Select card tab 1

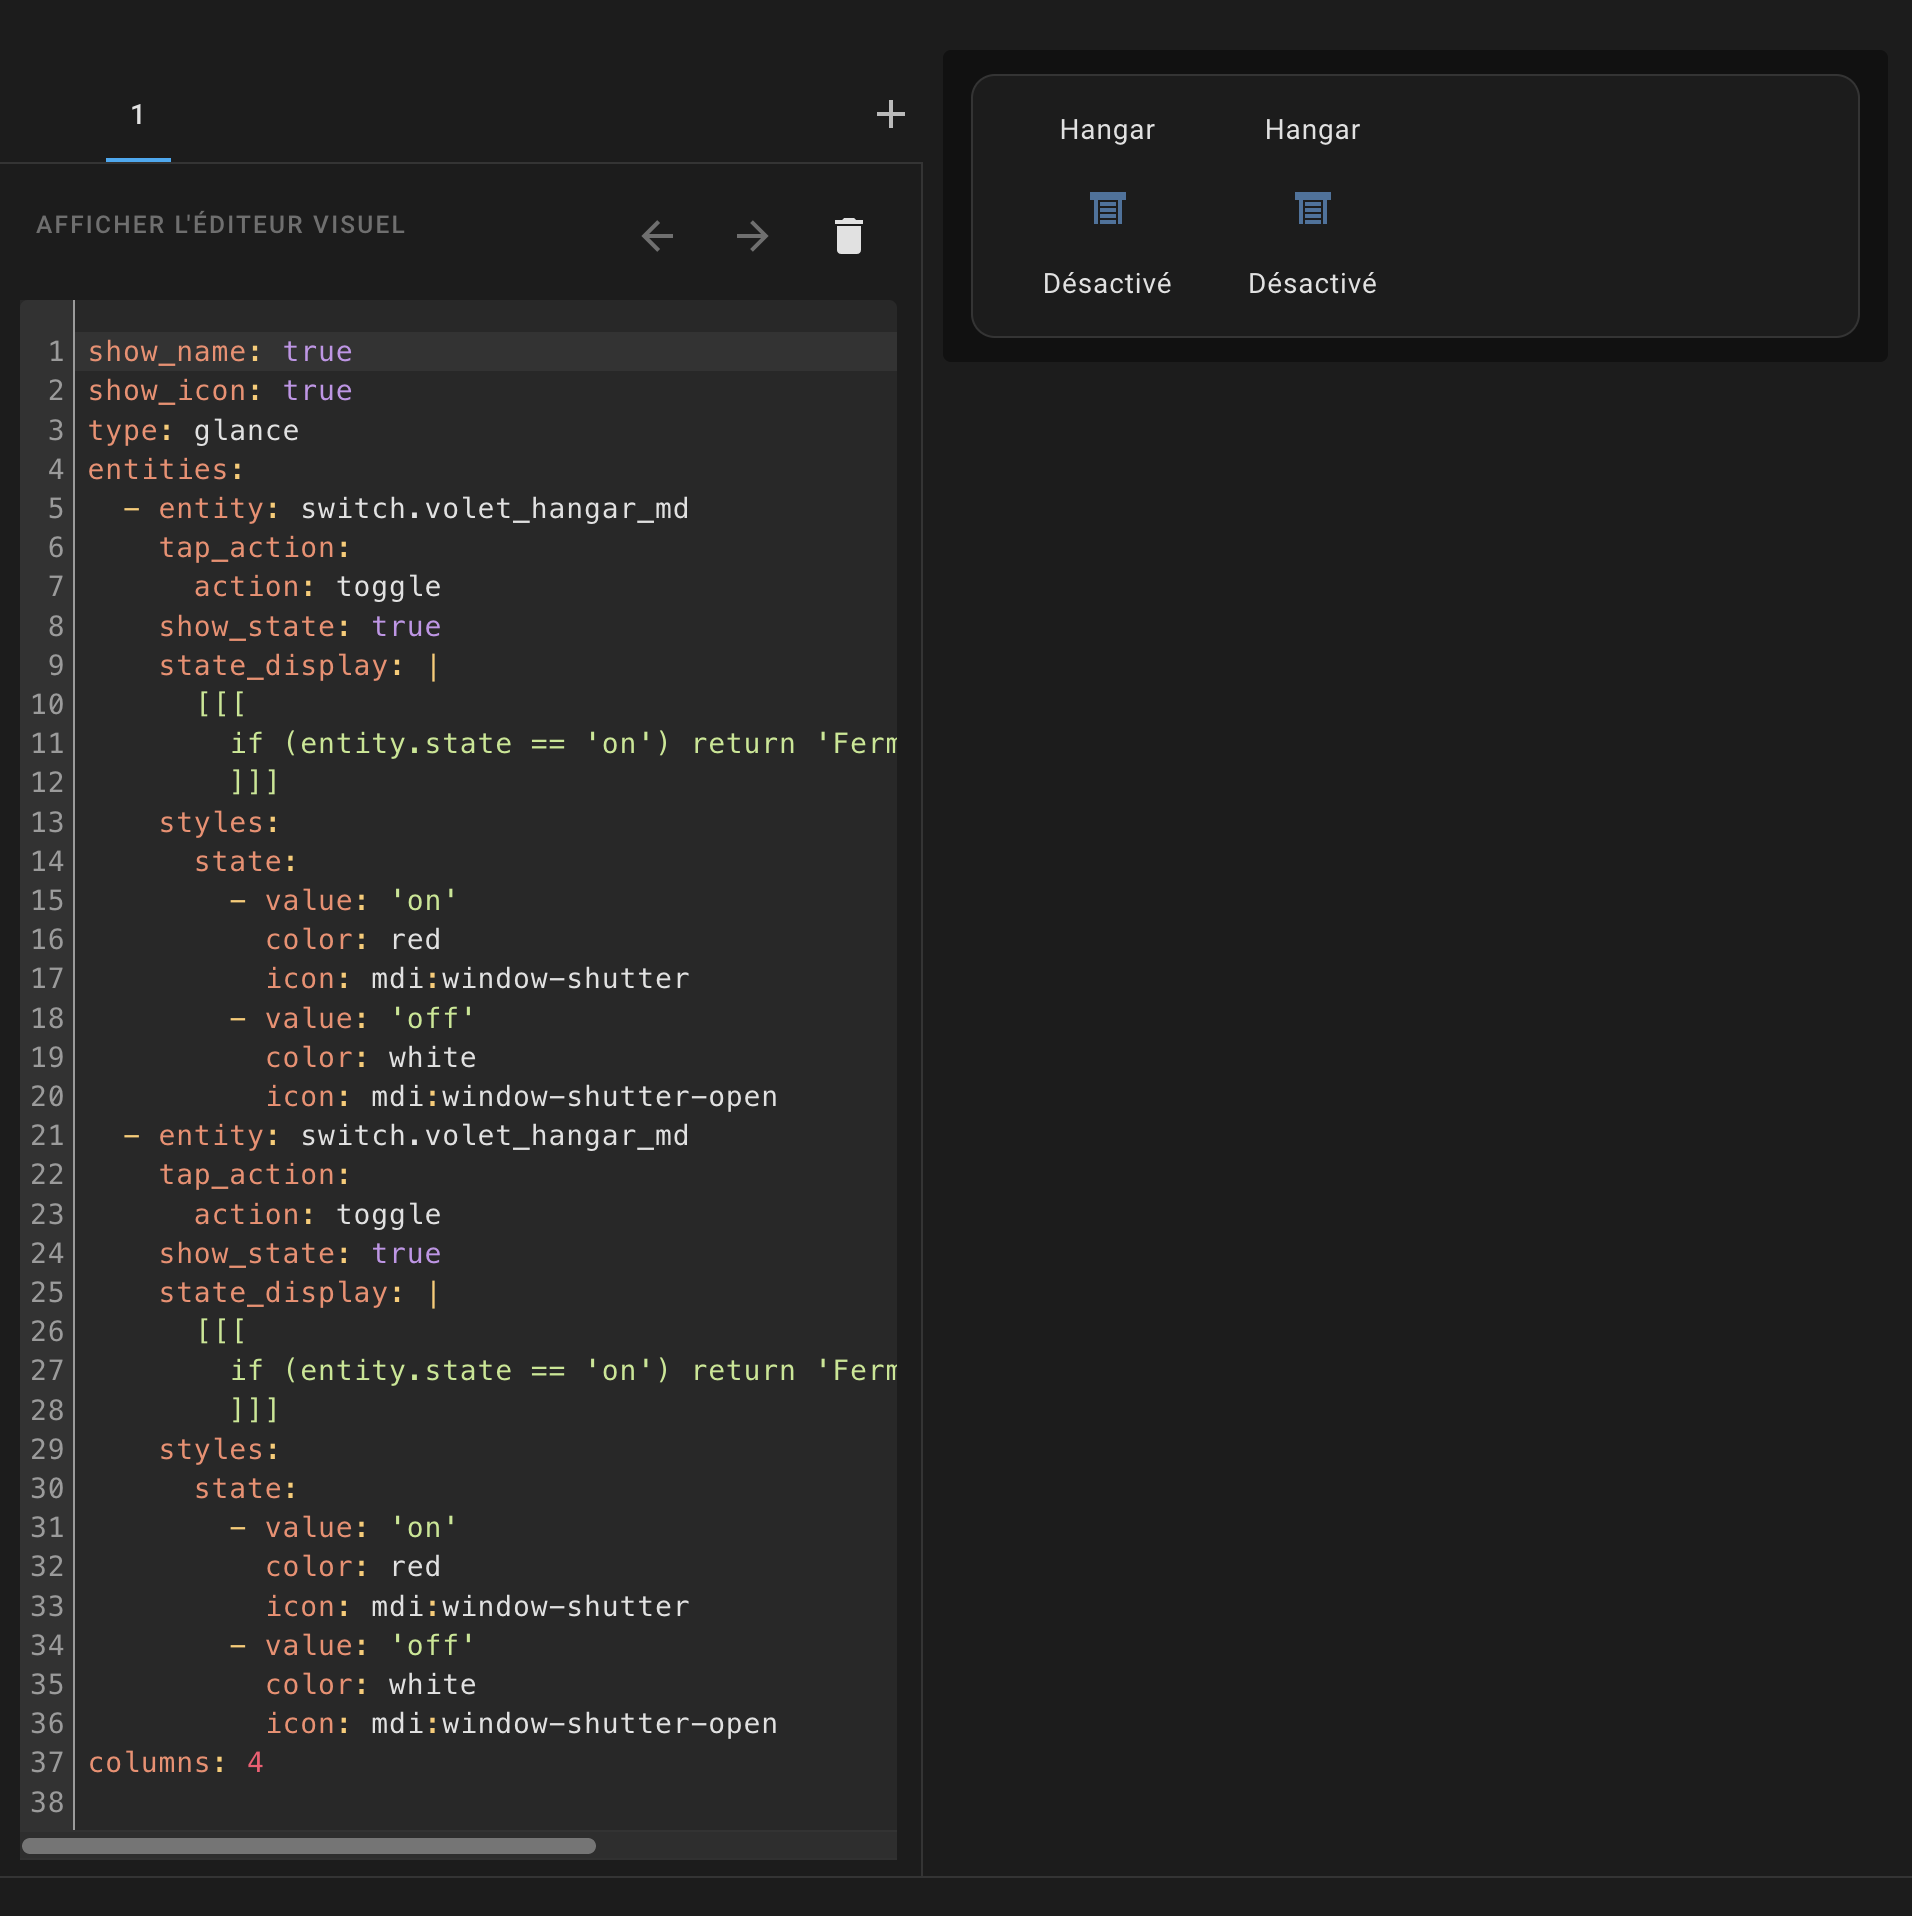137,114
